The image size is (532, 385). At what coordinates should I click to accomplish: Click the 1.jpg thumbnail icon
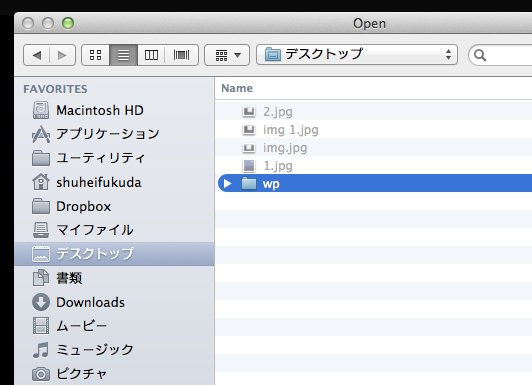249,166
